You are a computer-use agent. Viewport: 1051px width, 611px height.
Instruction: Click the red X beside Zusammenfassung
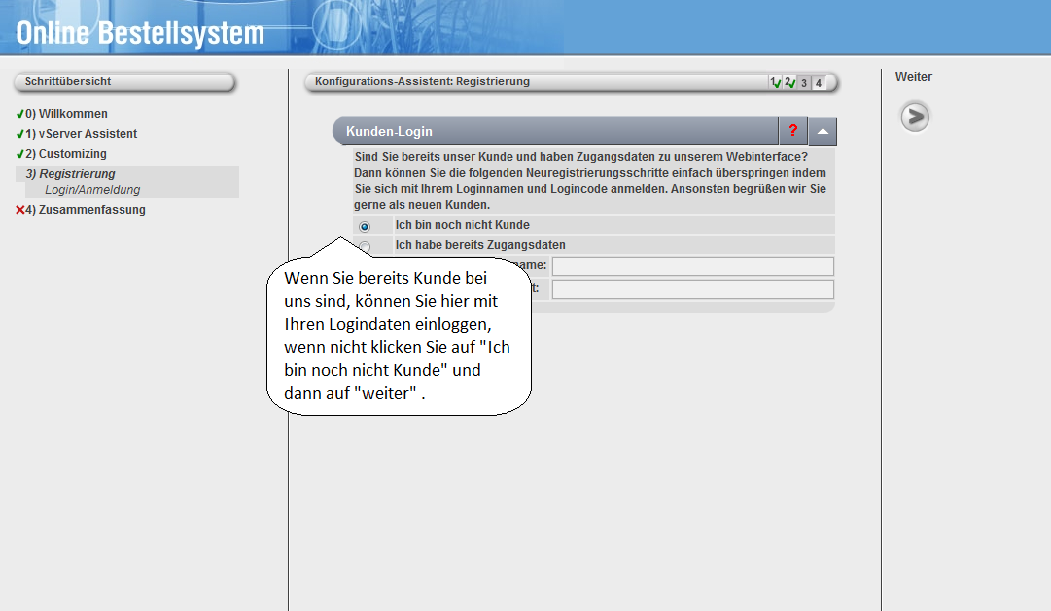[20, 210]
